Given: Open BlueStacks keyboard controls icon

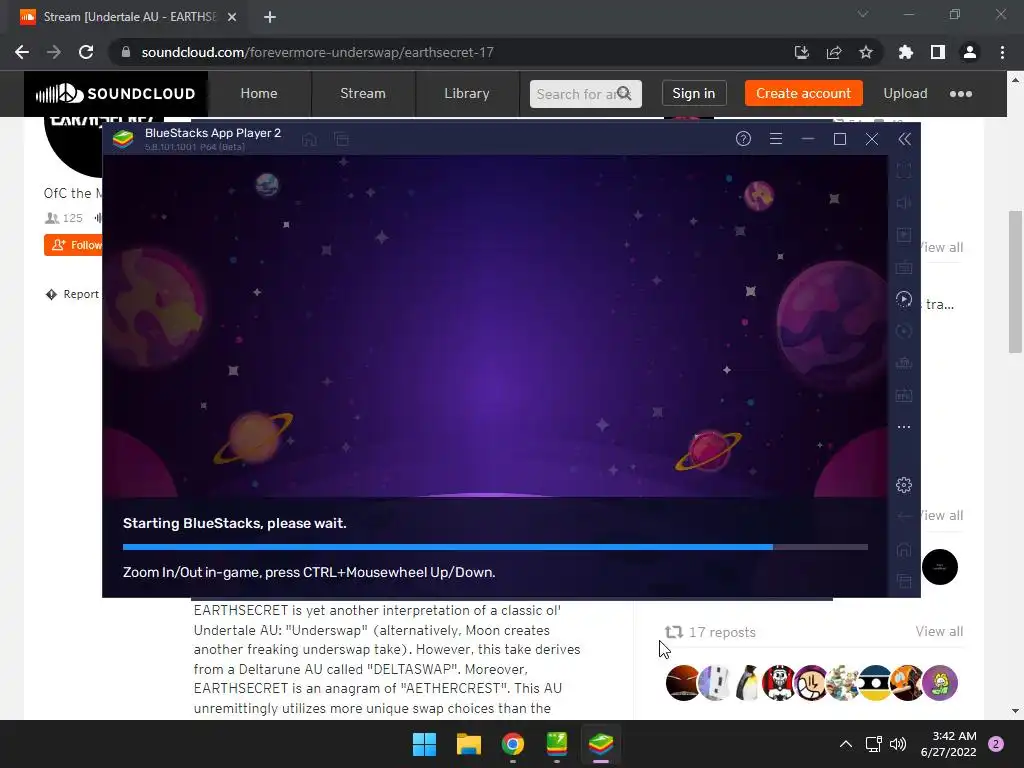Looking at the screenshot, I should [x=904, y=267].
